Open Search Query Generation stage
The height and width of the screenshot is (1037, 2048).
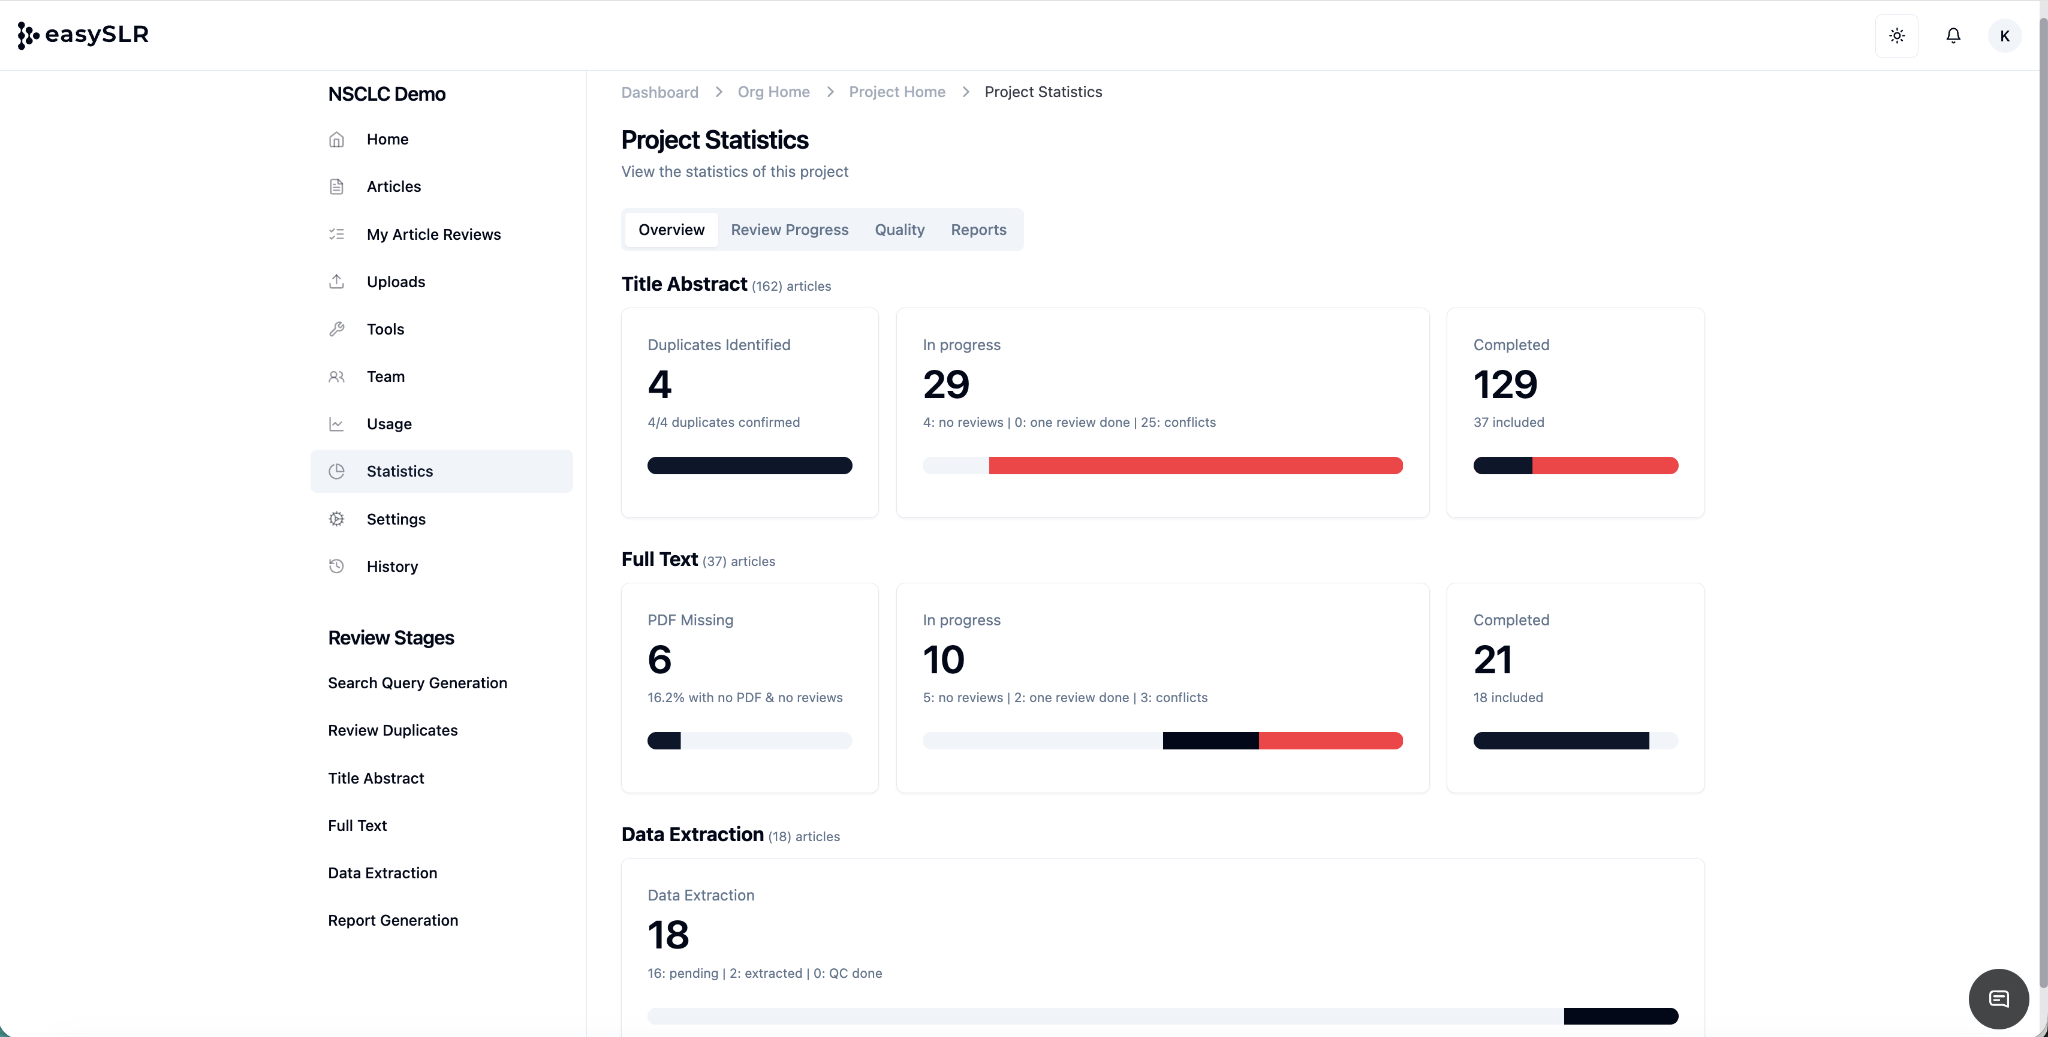point(417,683)
